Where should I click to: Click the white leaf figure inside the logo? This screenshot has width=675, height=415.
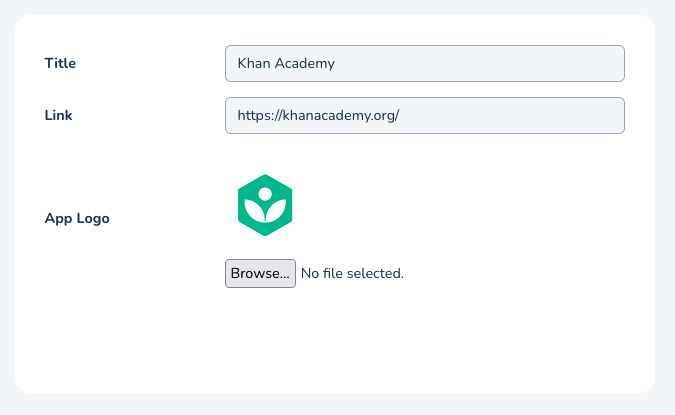click(264, 210)
